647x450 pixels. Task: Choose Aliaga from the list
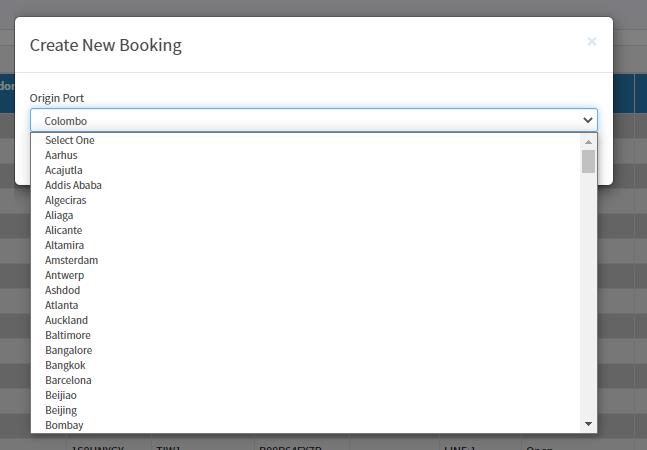click(306, 215)
